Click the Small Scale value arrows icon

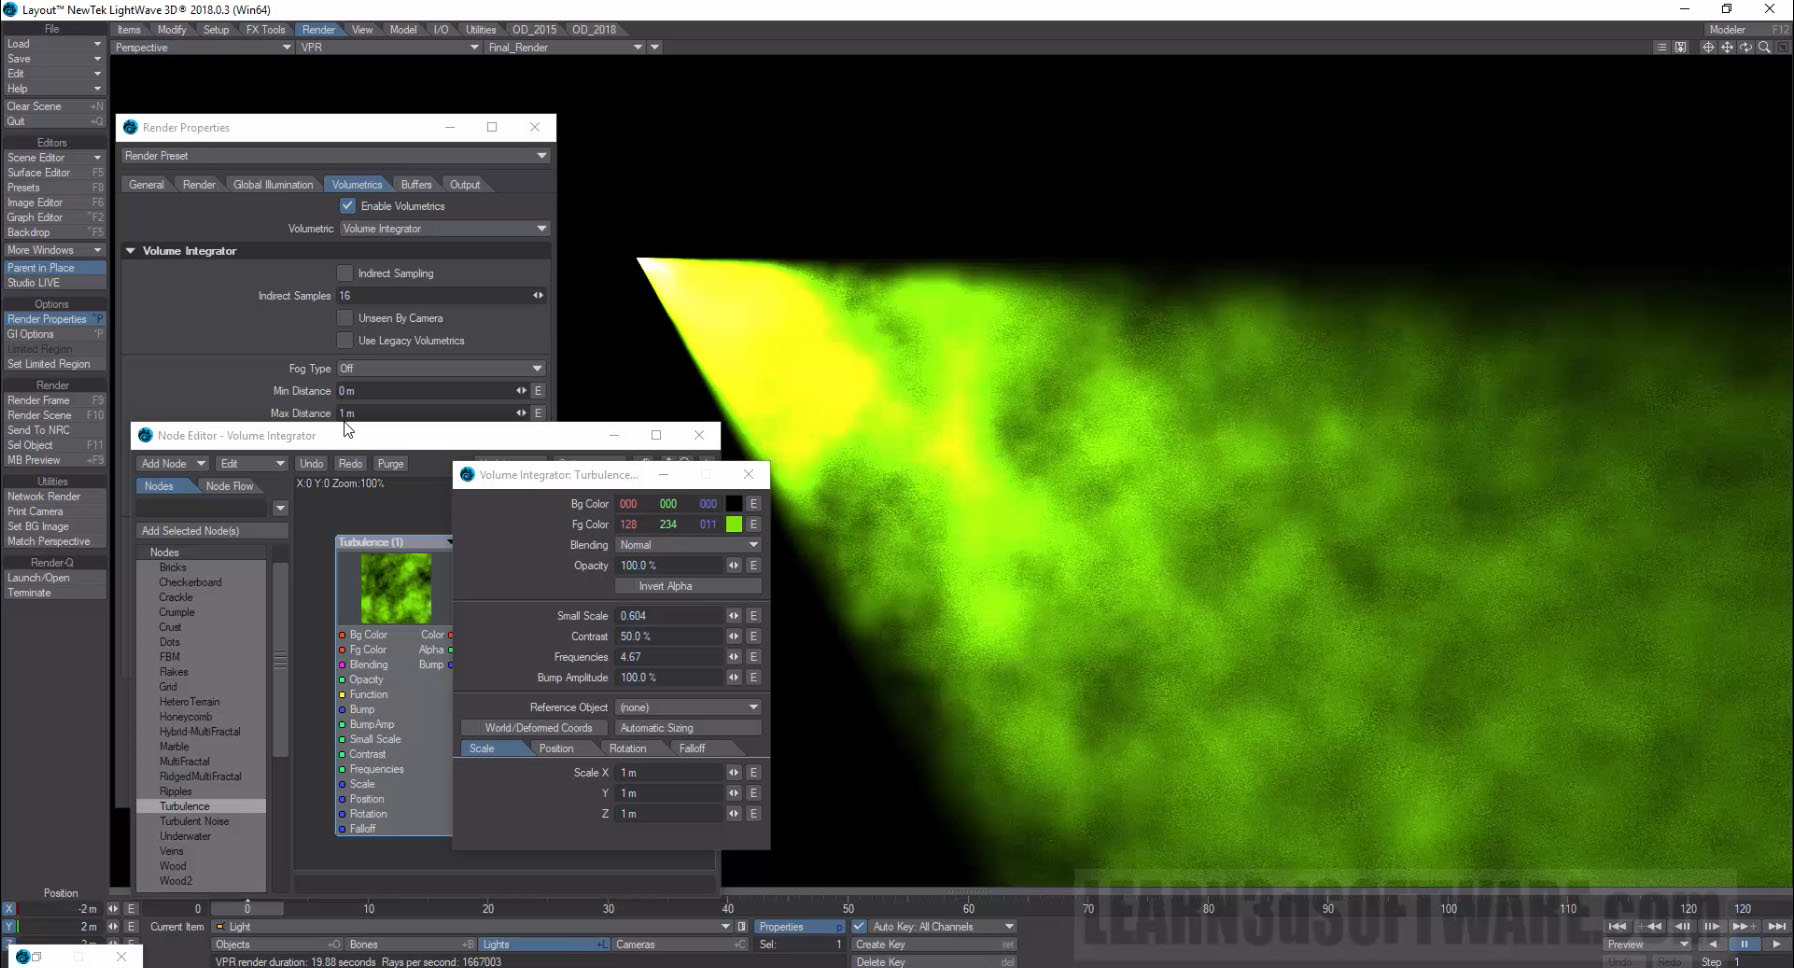pos(733,616)
